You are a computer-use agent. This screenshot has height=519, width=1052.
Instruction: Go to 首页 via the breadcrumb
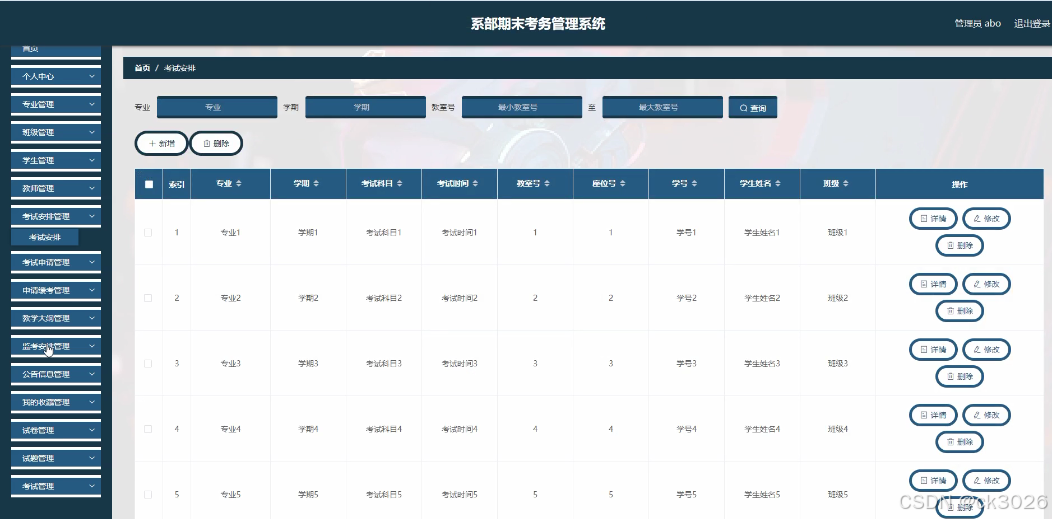[142, 68]
